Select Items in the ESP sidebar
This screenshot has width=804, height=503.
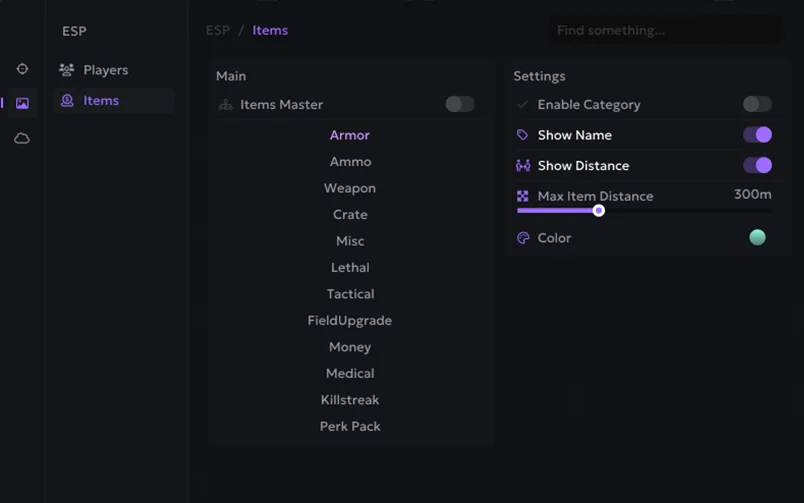(x=101, y=101)
